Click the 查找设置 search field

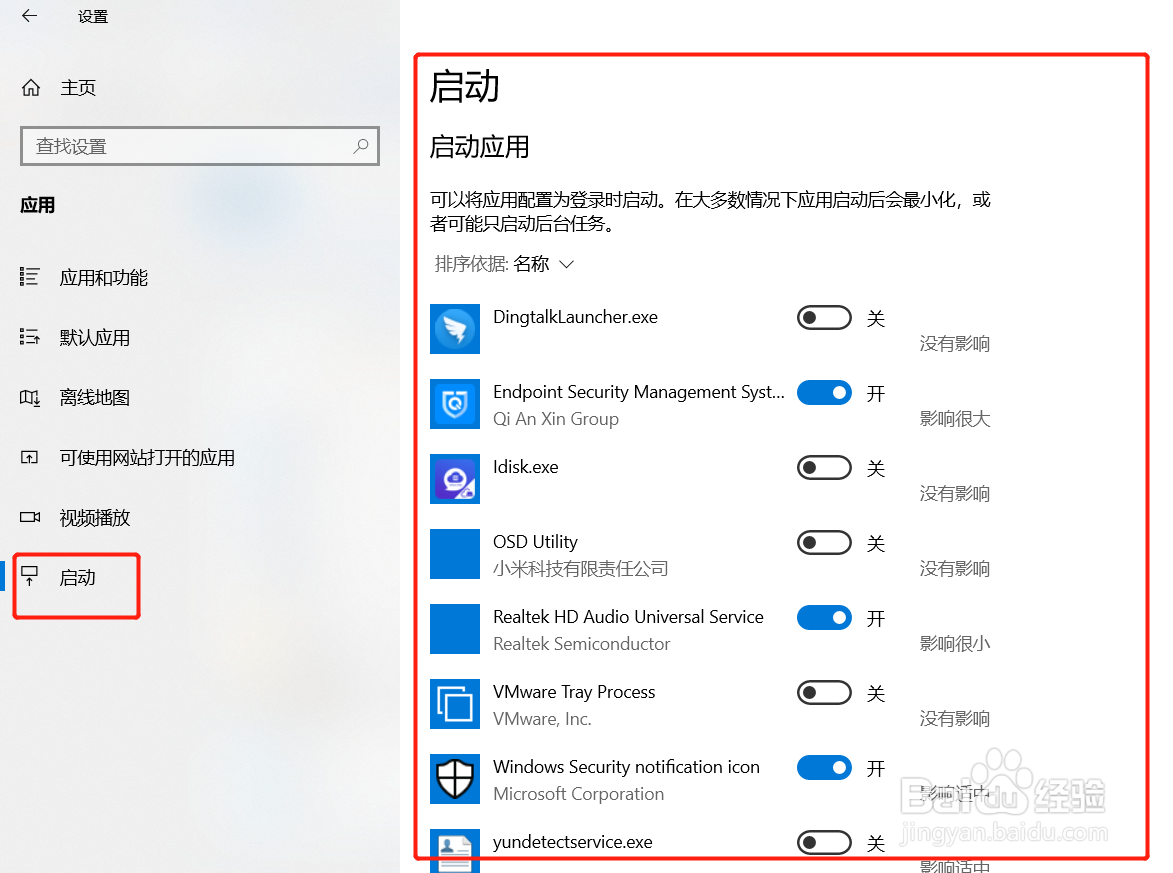(200, 146)
